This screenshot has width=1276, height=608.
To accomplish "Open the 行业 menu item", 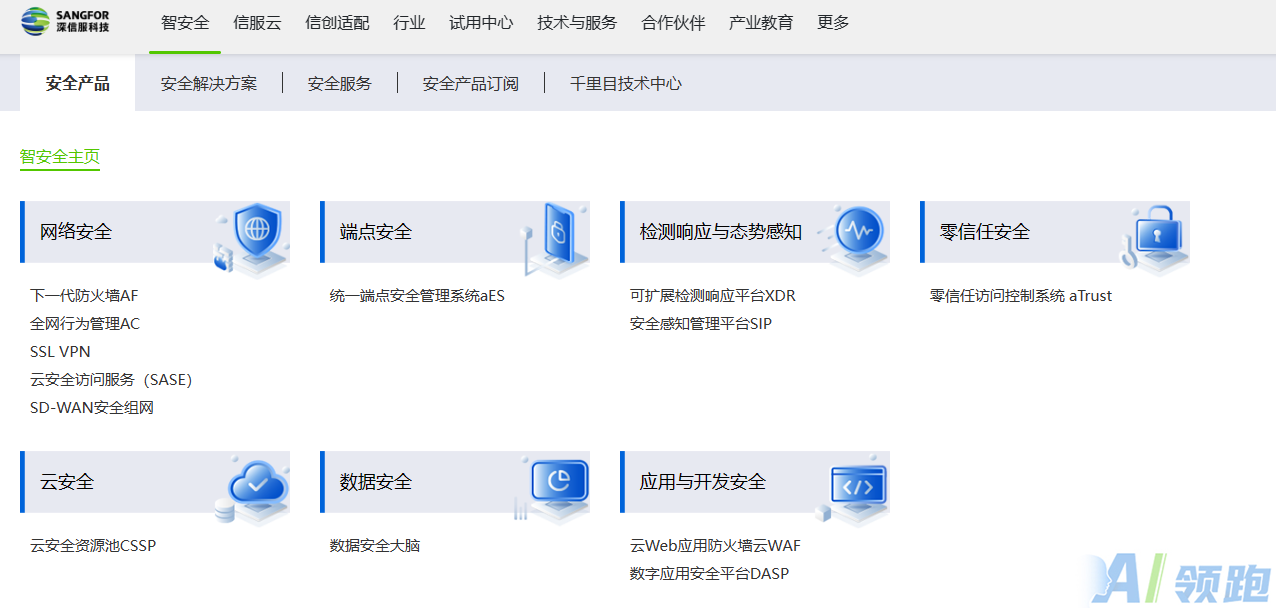I will click(409, 22).
